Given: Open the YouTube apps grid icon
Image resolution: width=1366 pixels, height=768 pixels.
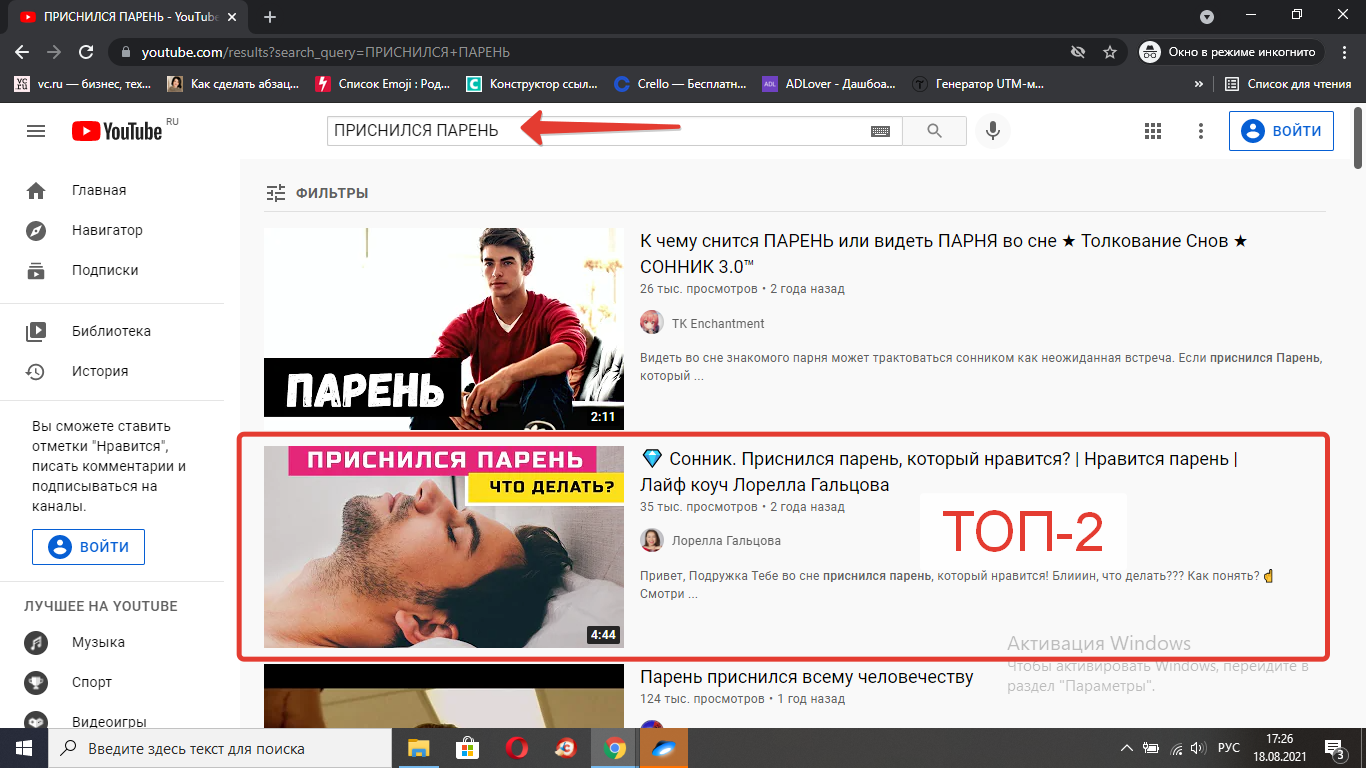Looking at the screenshot, I should [1152, 131].
